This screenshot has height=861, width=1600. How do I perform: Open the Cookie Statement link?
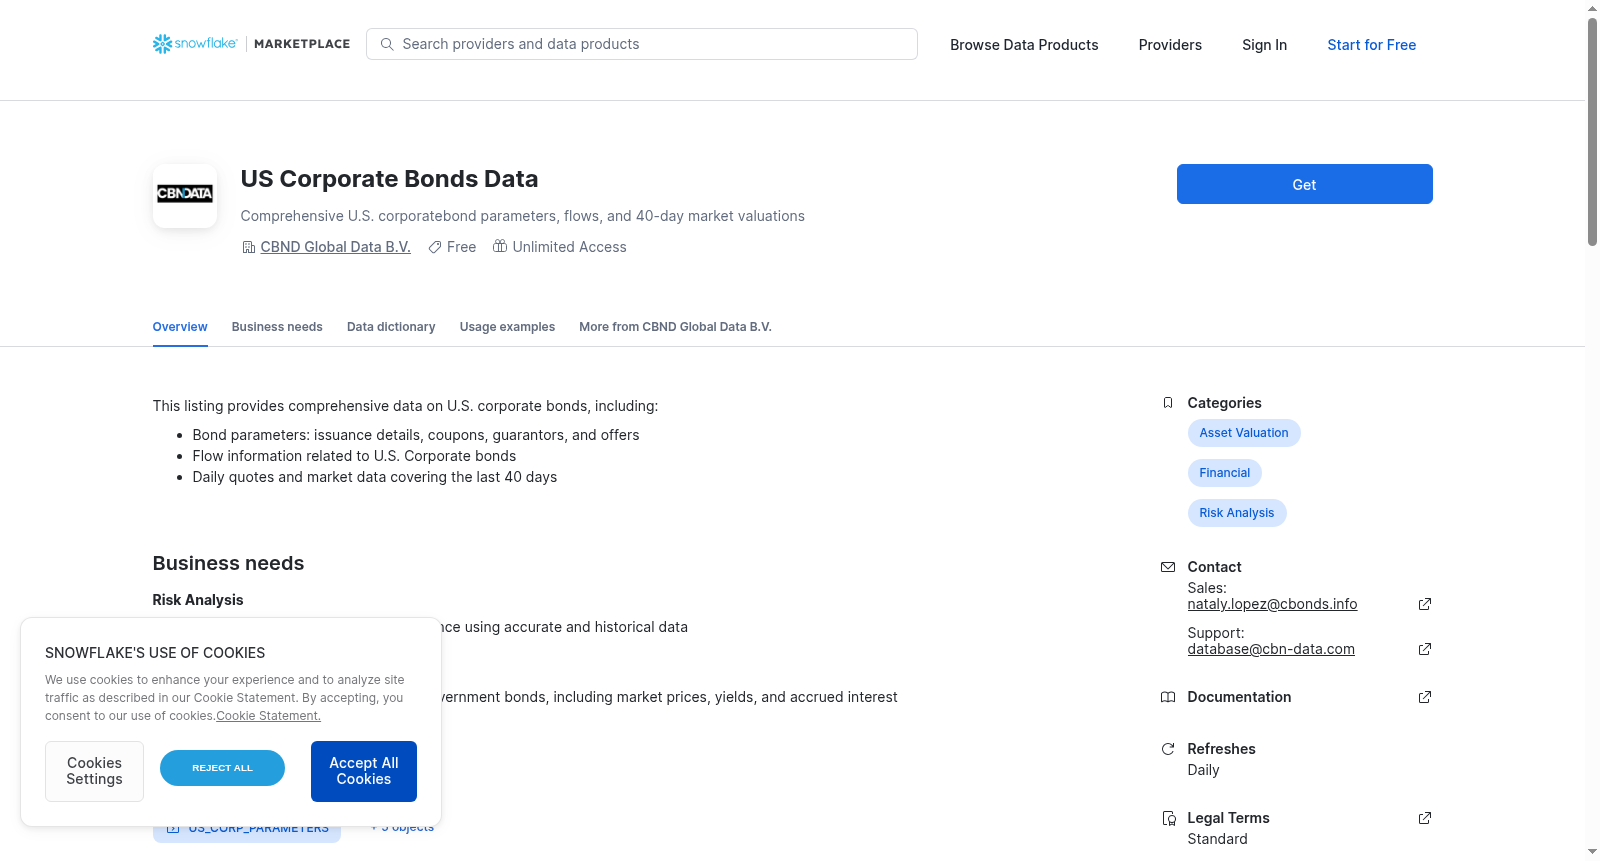(268, 716)
